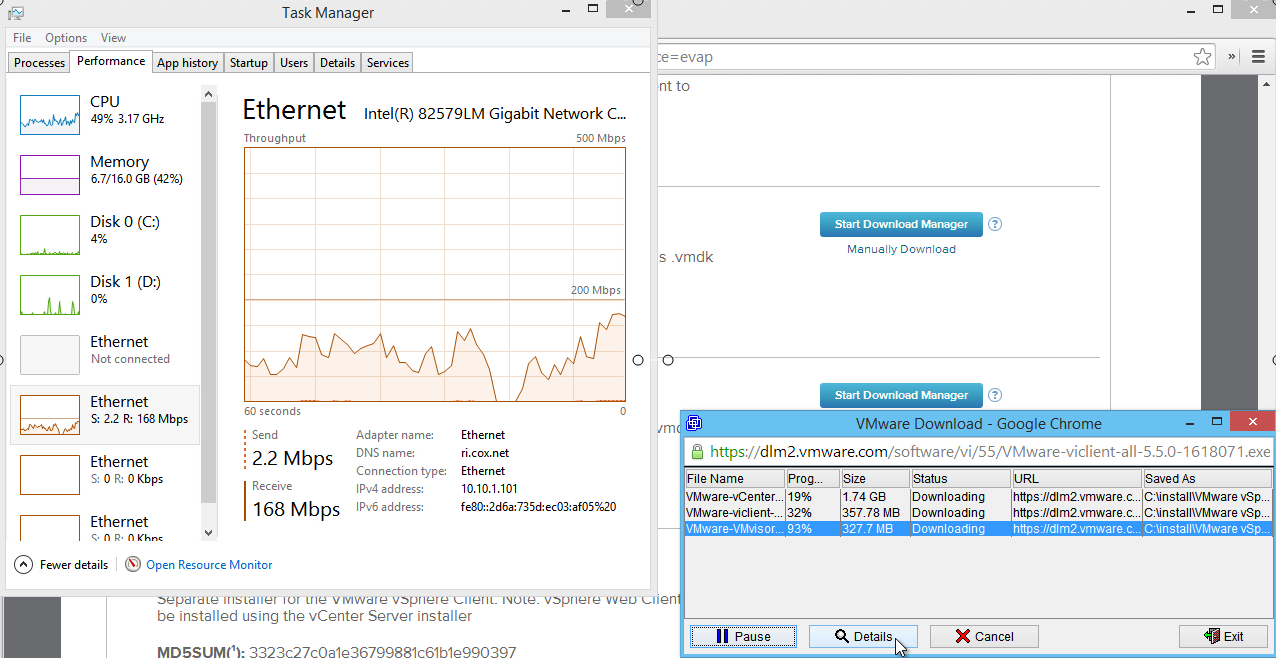The height and width of the screenshot is (658, 1276).
Task: Open the File menu in Task Manager
Action: 22,38
